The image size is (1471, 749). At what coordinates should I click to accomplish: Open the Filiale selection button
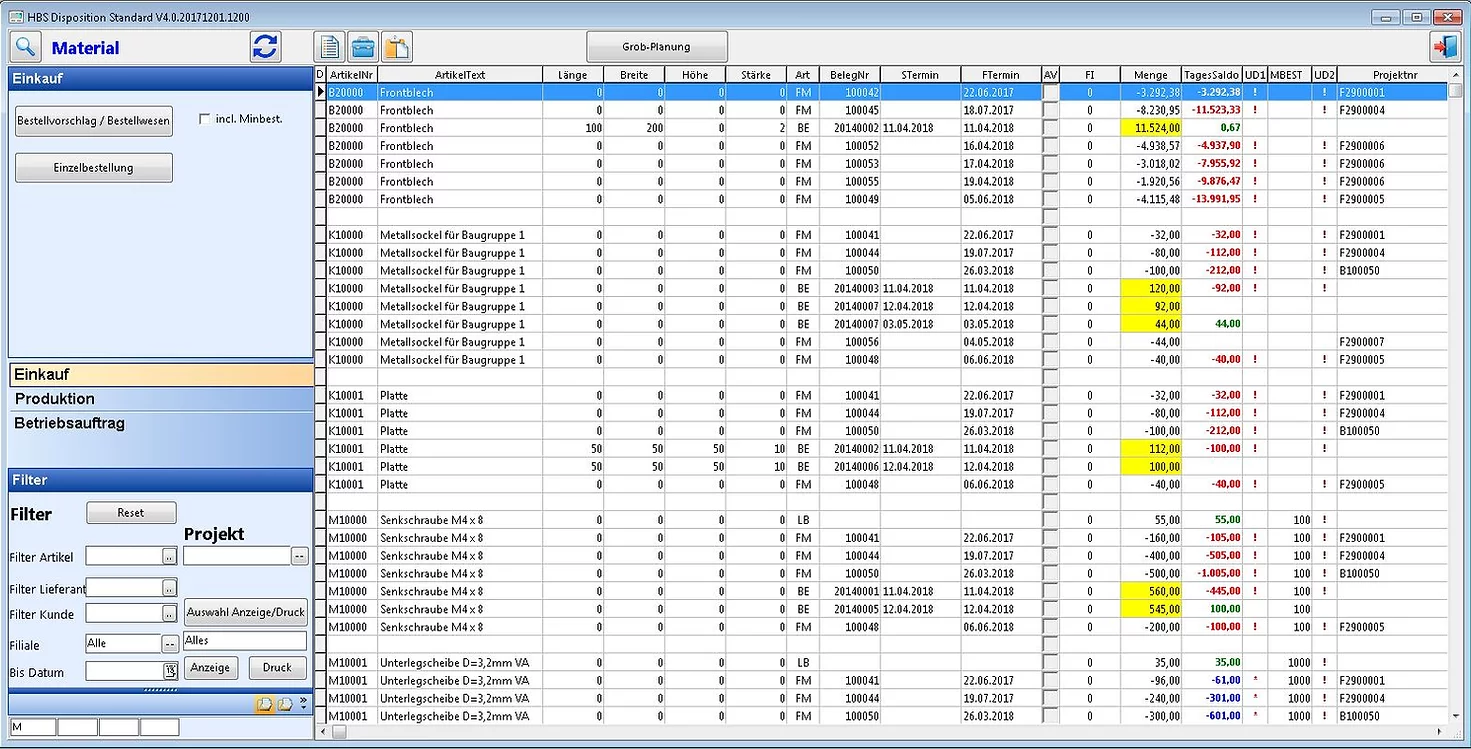tap(170, 644)
